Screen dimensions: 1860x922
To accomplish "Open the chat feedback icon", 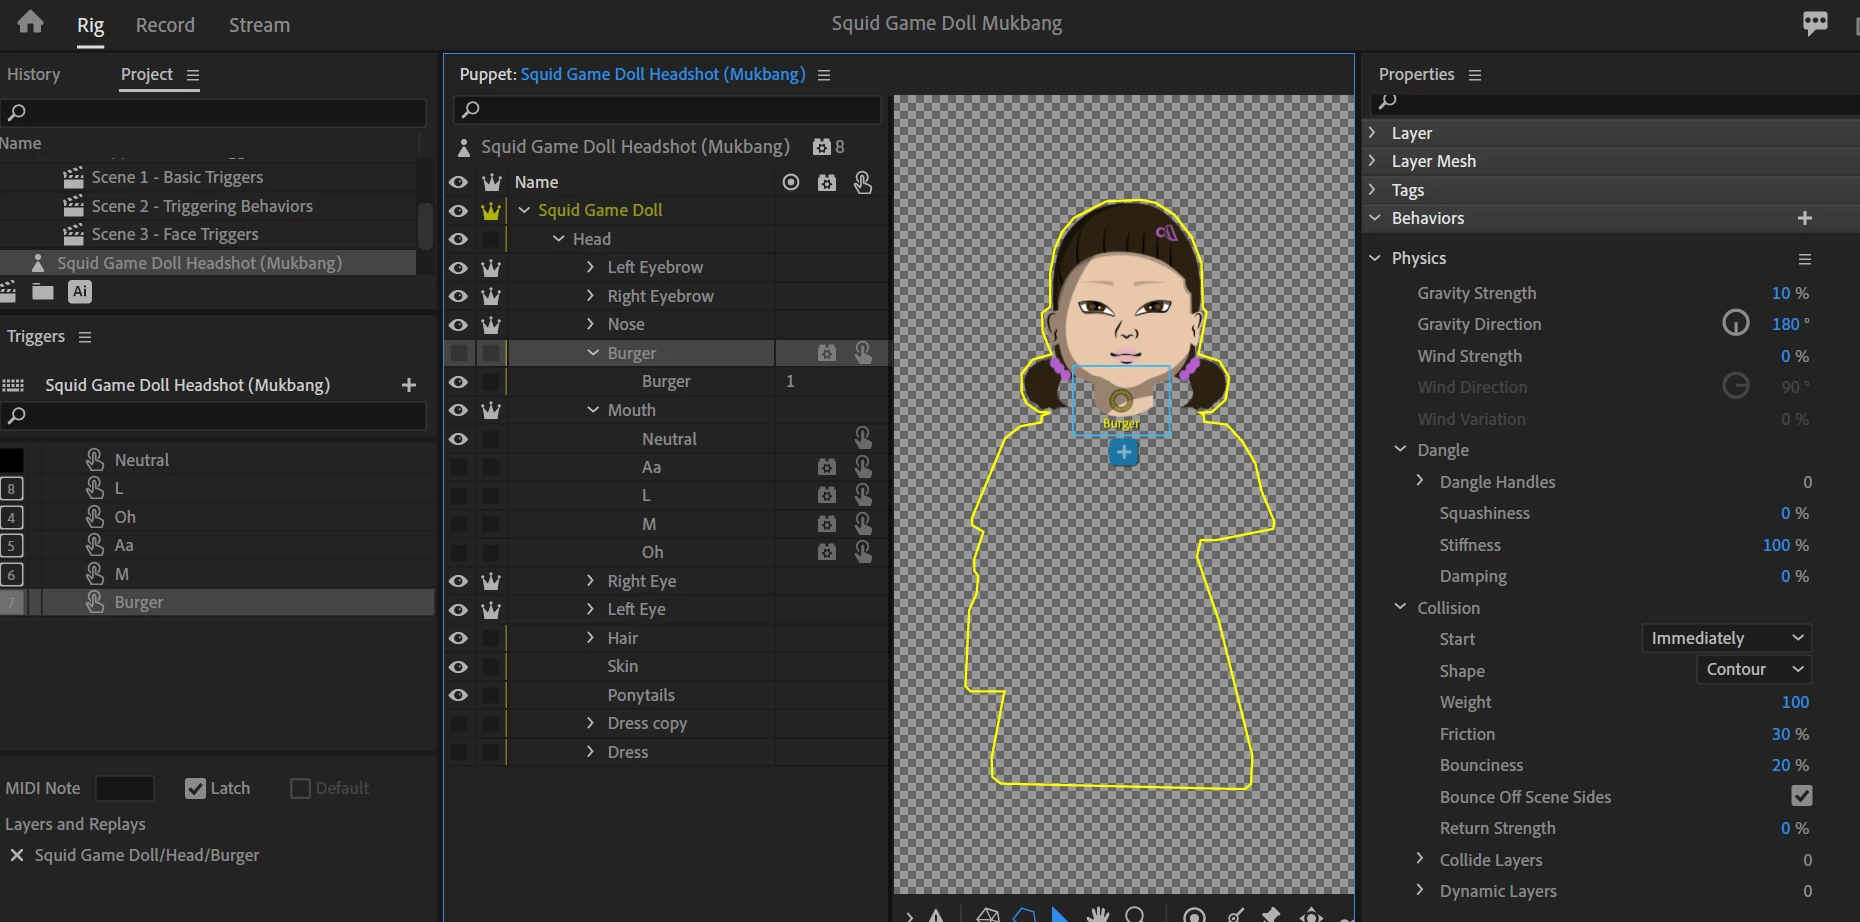I will click(x=1815, y=23).
